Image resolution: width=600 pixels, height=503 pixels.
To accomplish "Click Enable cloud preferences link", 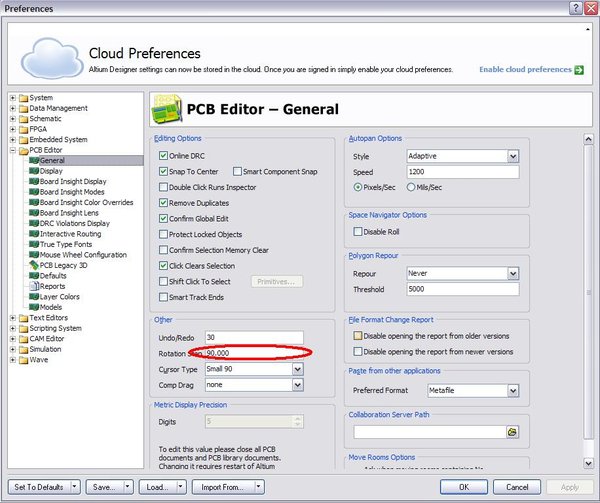I will pyautogui.click(x=525, y=70).
